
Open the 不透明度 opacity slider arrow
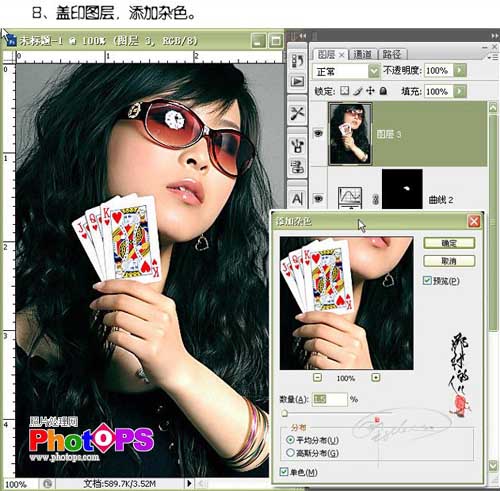coord(460,70)
